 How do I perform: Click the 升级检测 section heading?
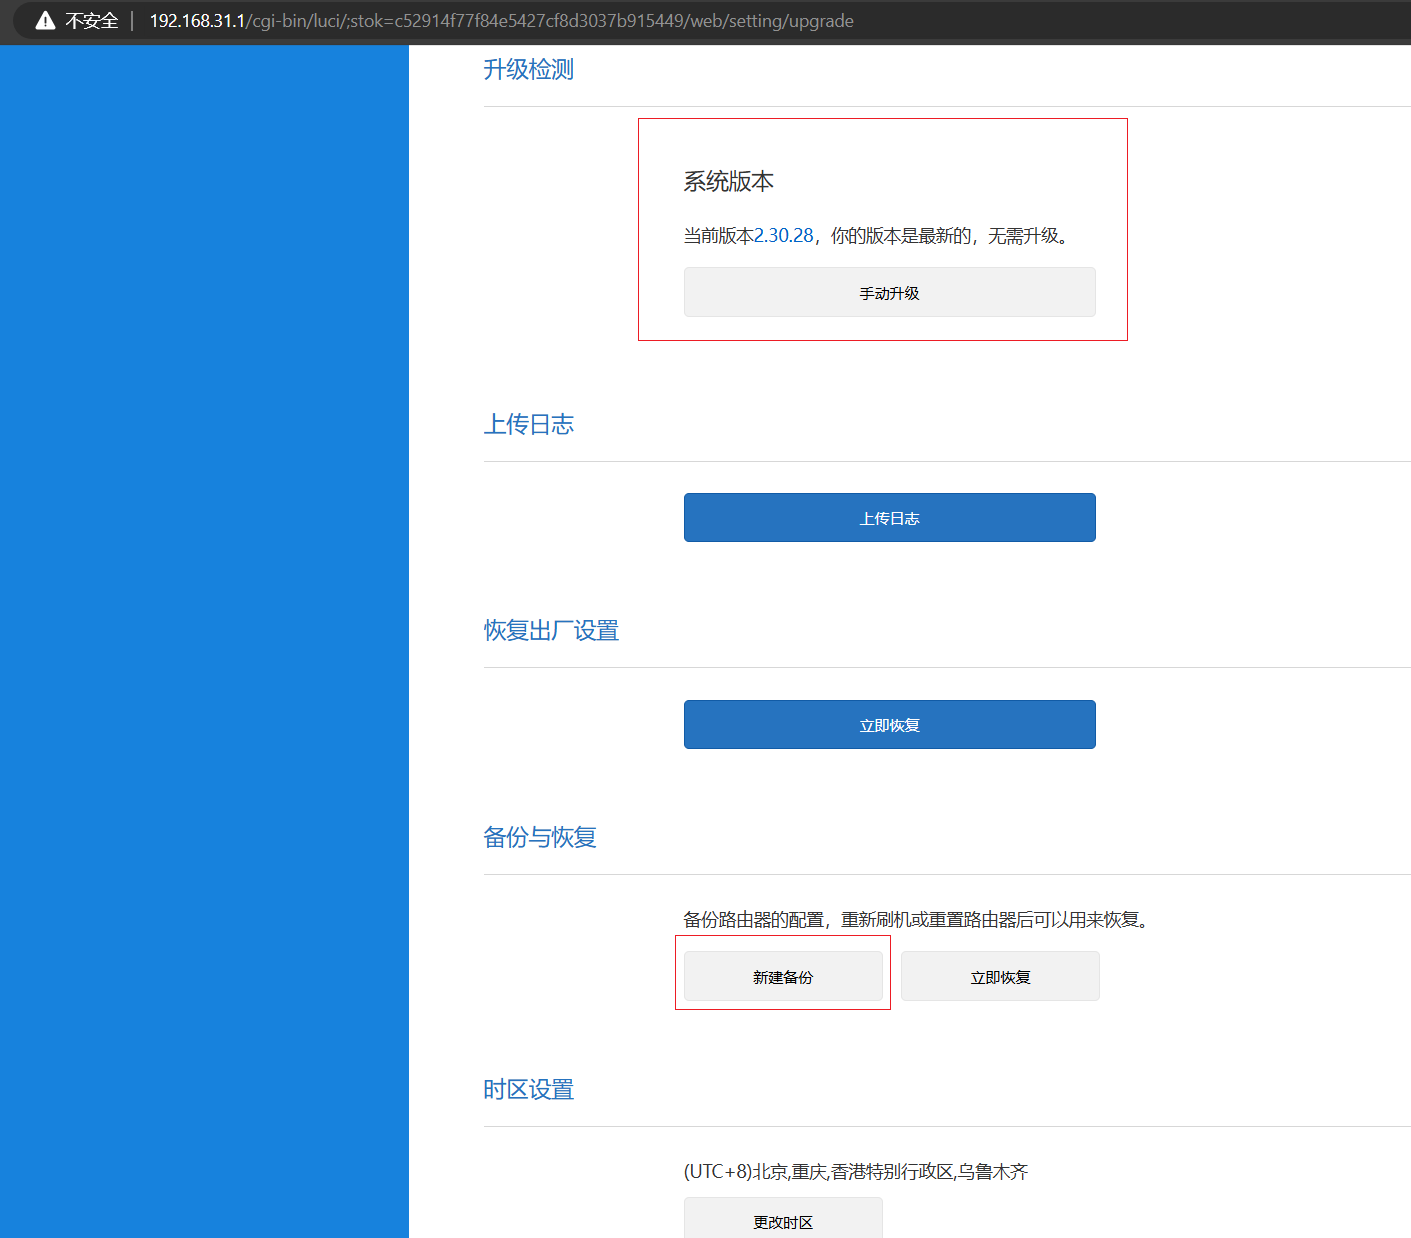(x=528, y=70)
